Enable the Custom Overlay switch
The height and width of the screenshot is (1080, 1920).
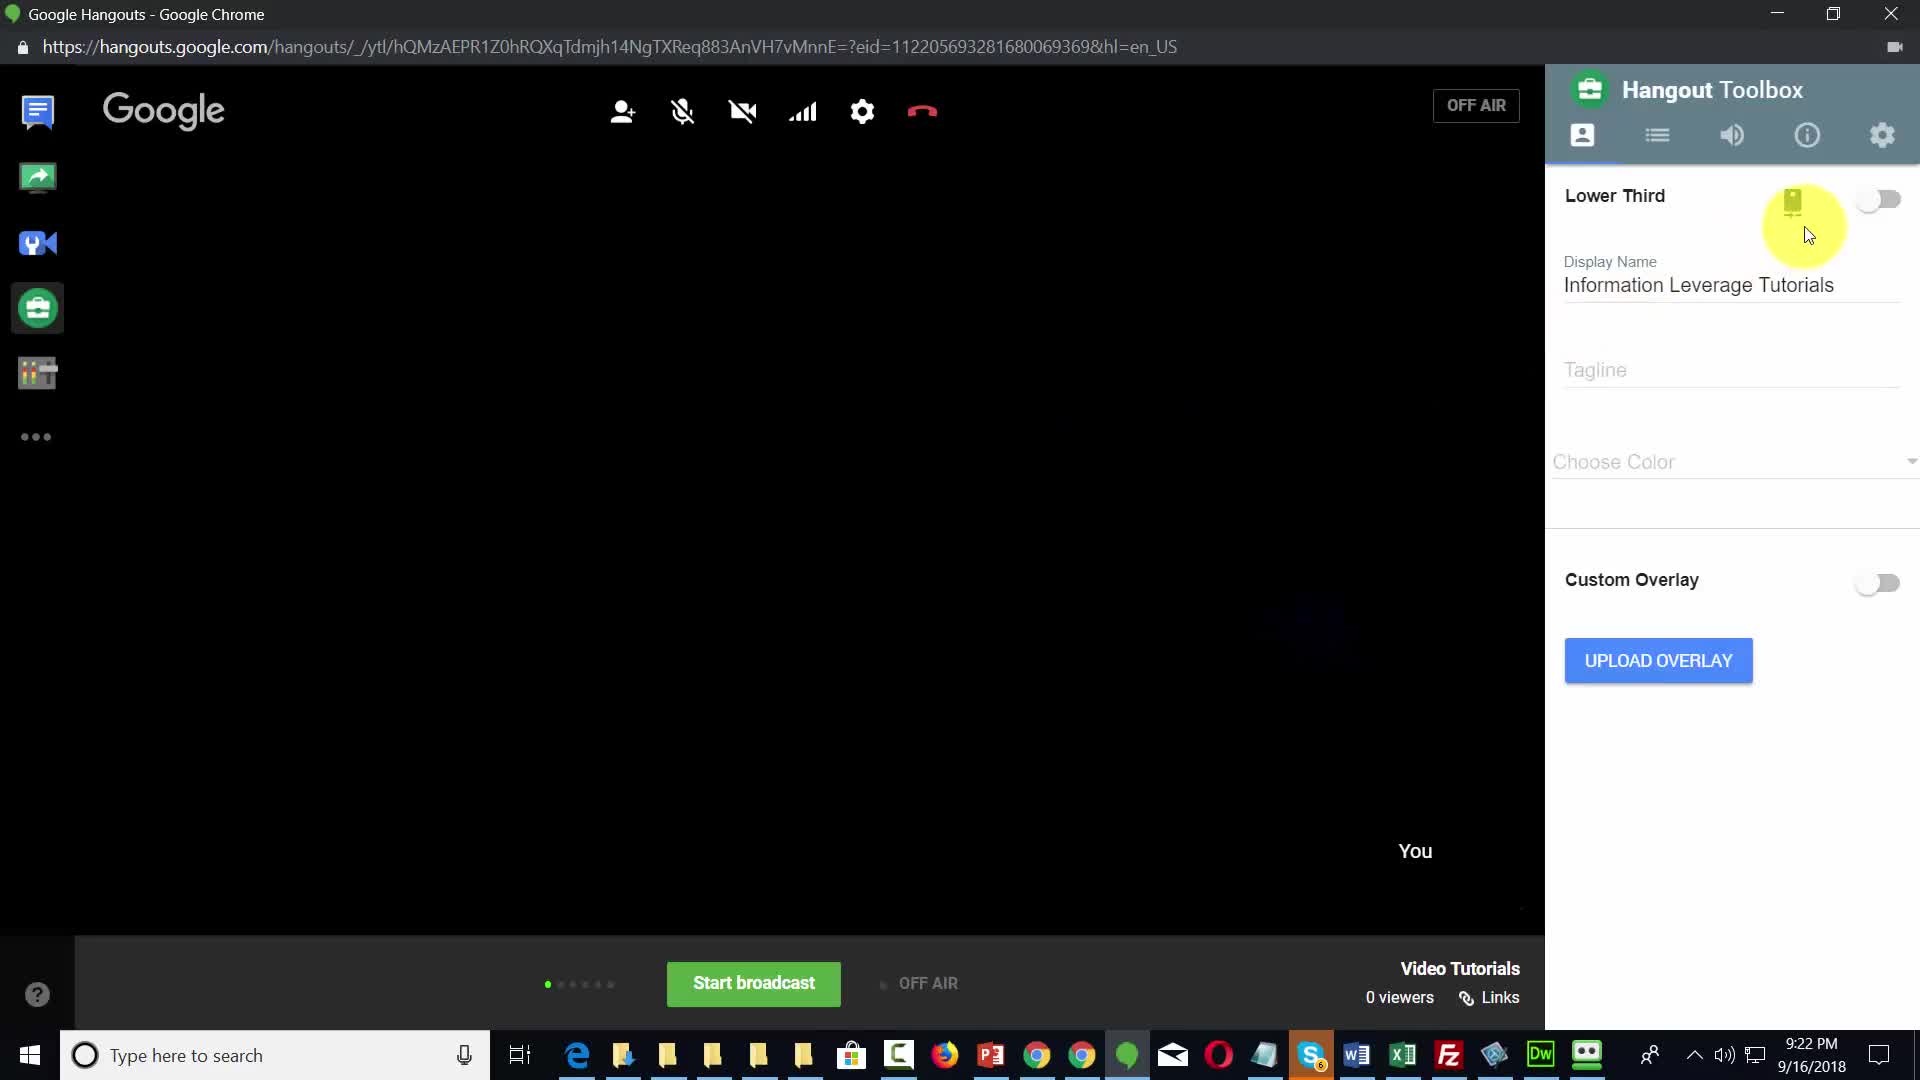[1878, 583]
